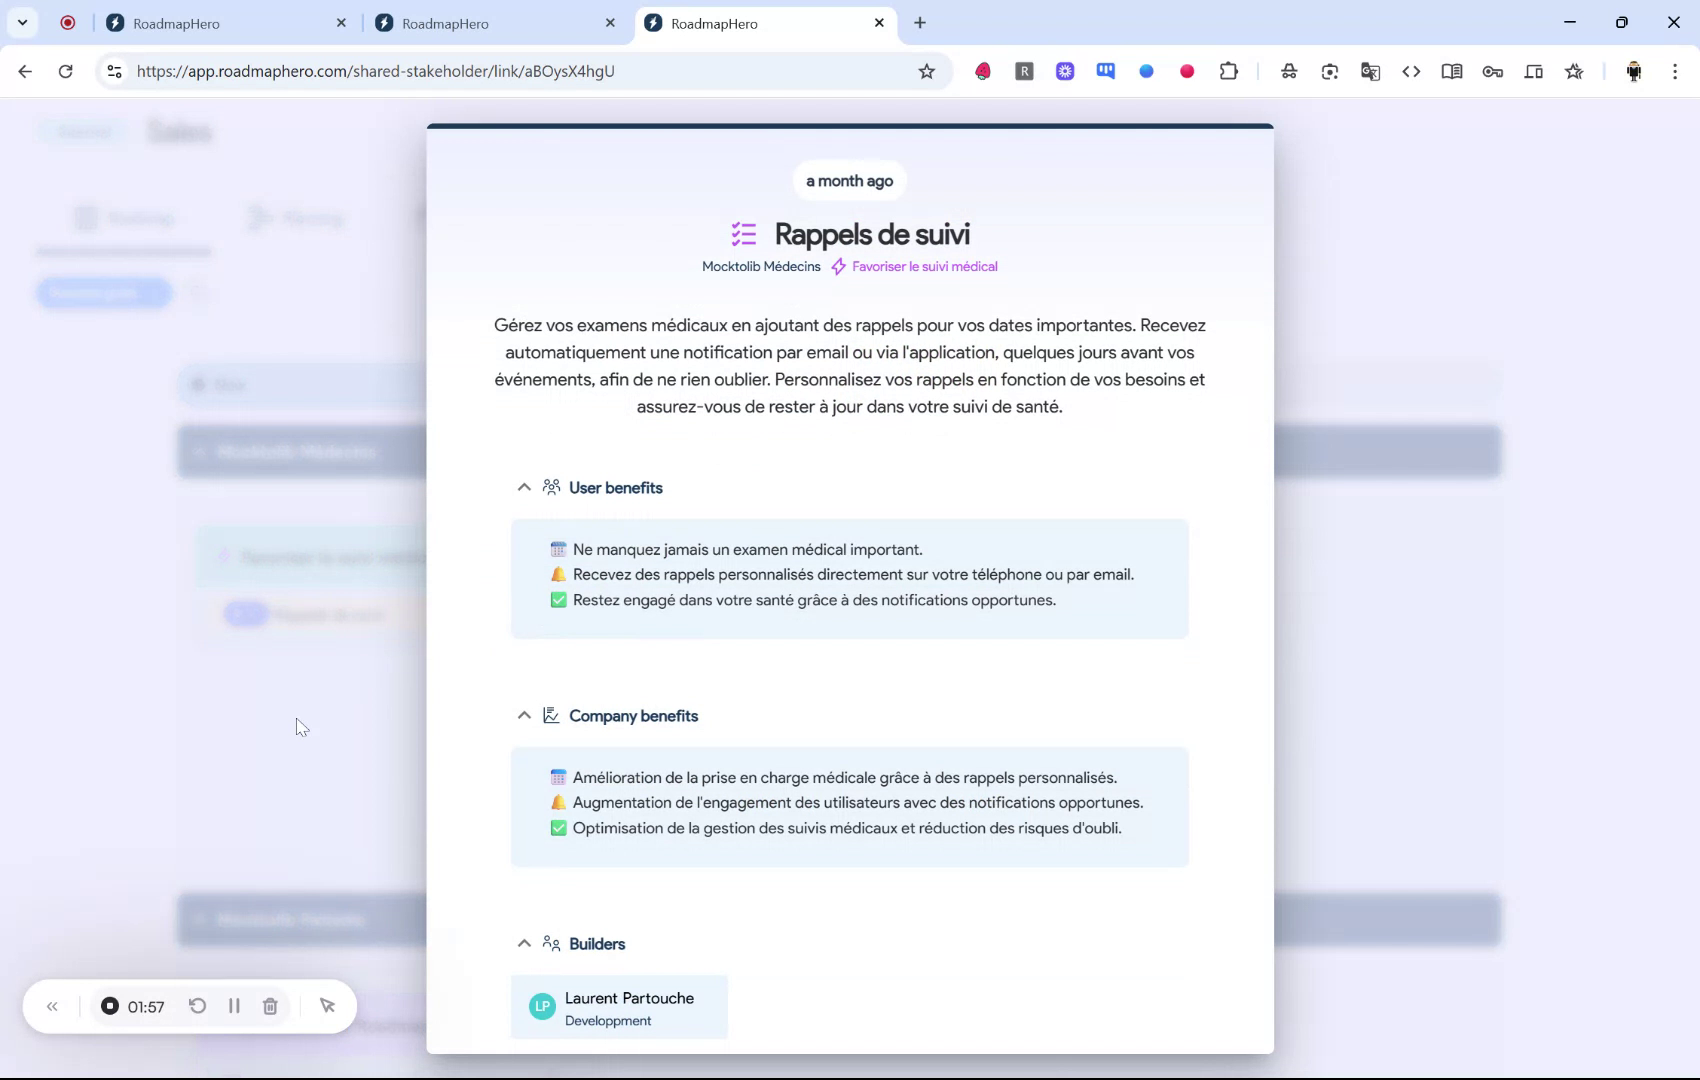Open the browser extensions puzzle menu
This screenshot has width=1700, height=1080.
coord(1229,71)
